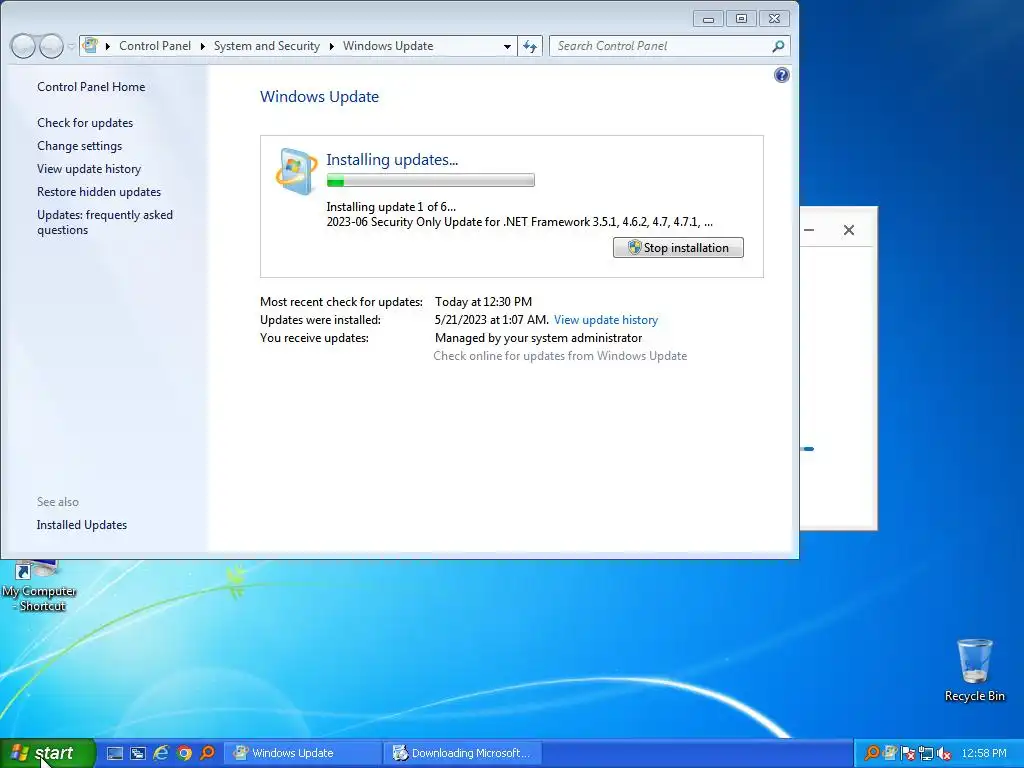Click System and Security in the breadcrumb

(266, 46)
